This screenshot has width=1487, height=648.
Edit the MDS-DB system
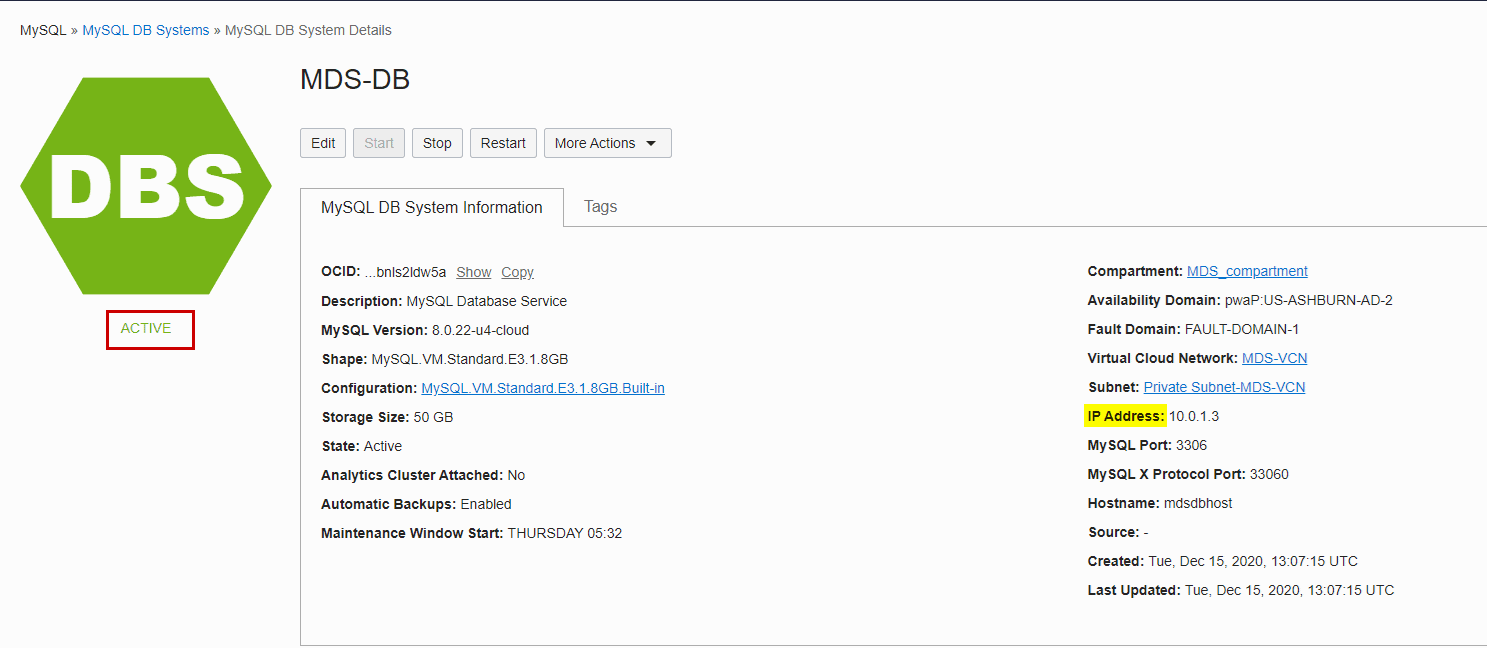323,142
